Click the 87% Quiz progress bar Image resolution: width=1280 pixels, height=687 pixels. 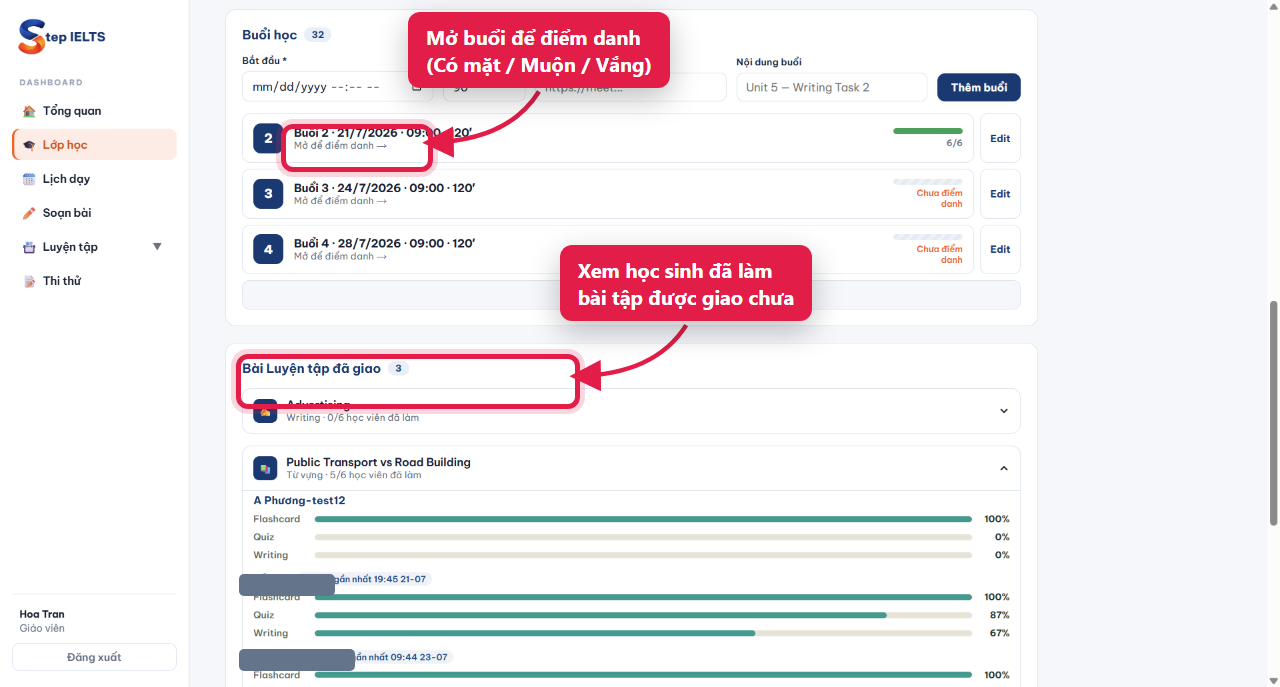[x=643, y=615]
